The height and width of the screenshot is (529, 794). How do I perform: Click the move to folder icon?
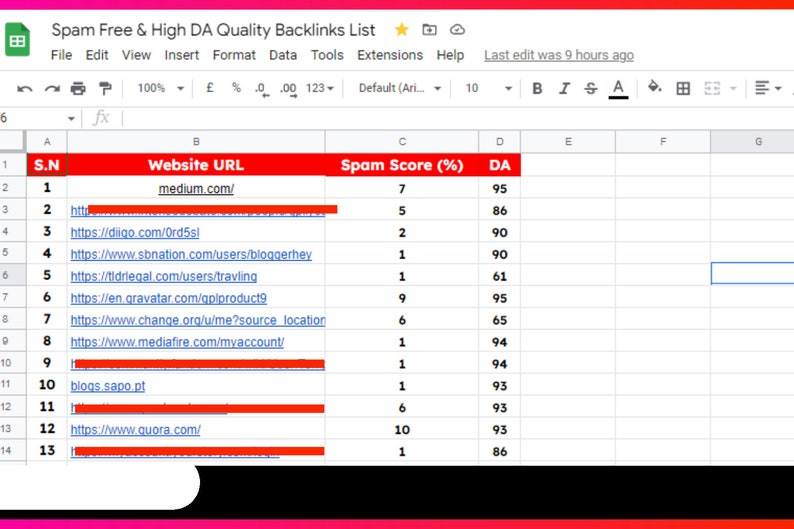[429, 29]
